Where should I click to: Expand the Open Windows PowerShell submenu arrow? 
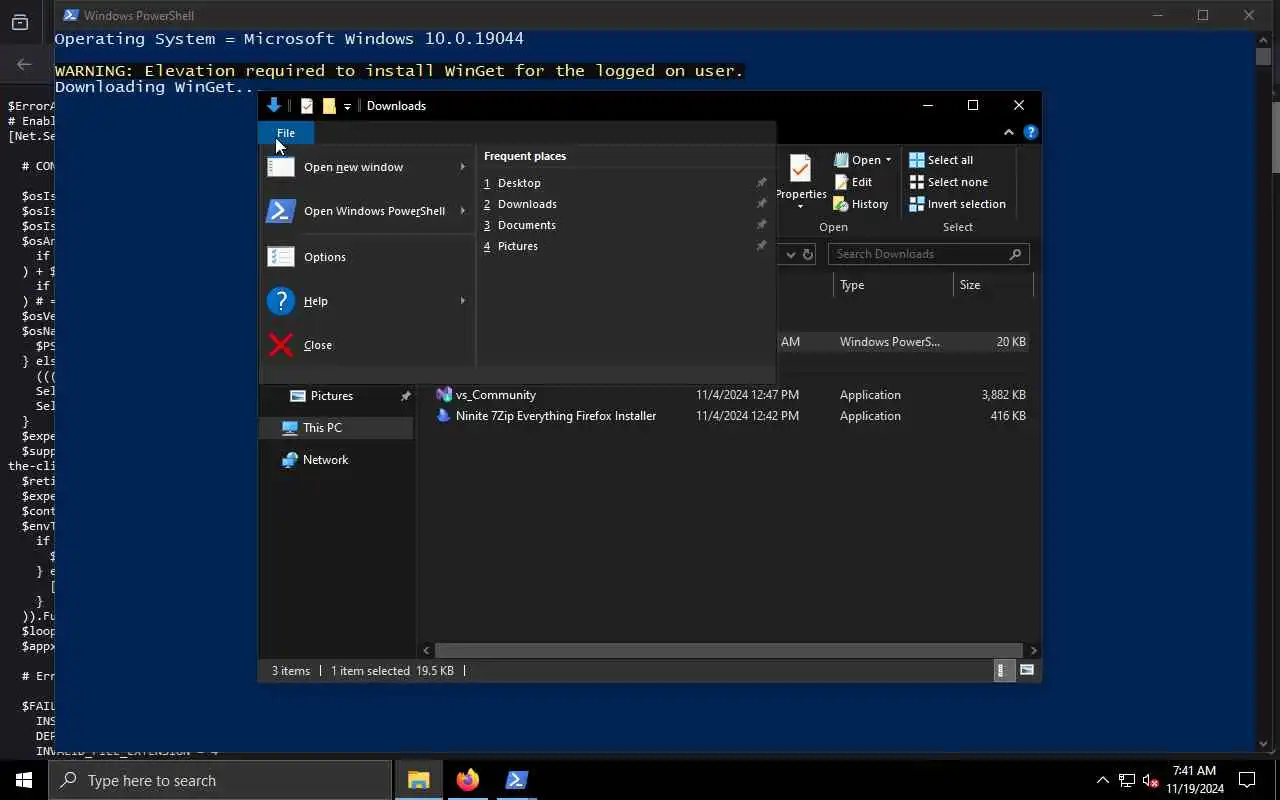[x=463, y=211]
